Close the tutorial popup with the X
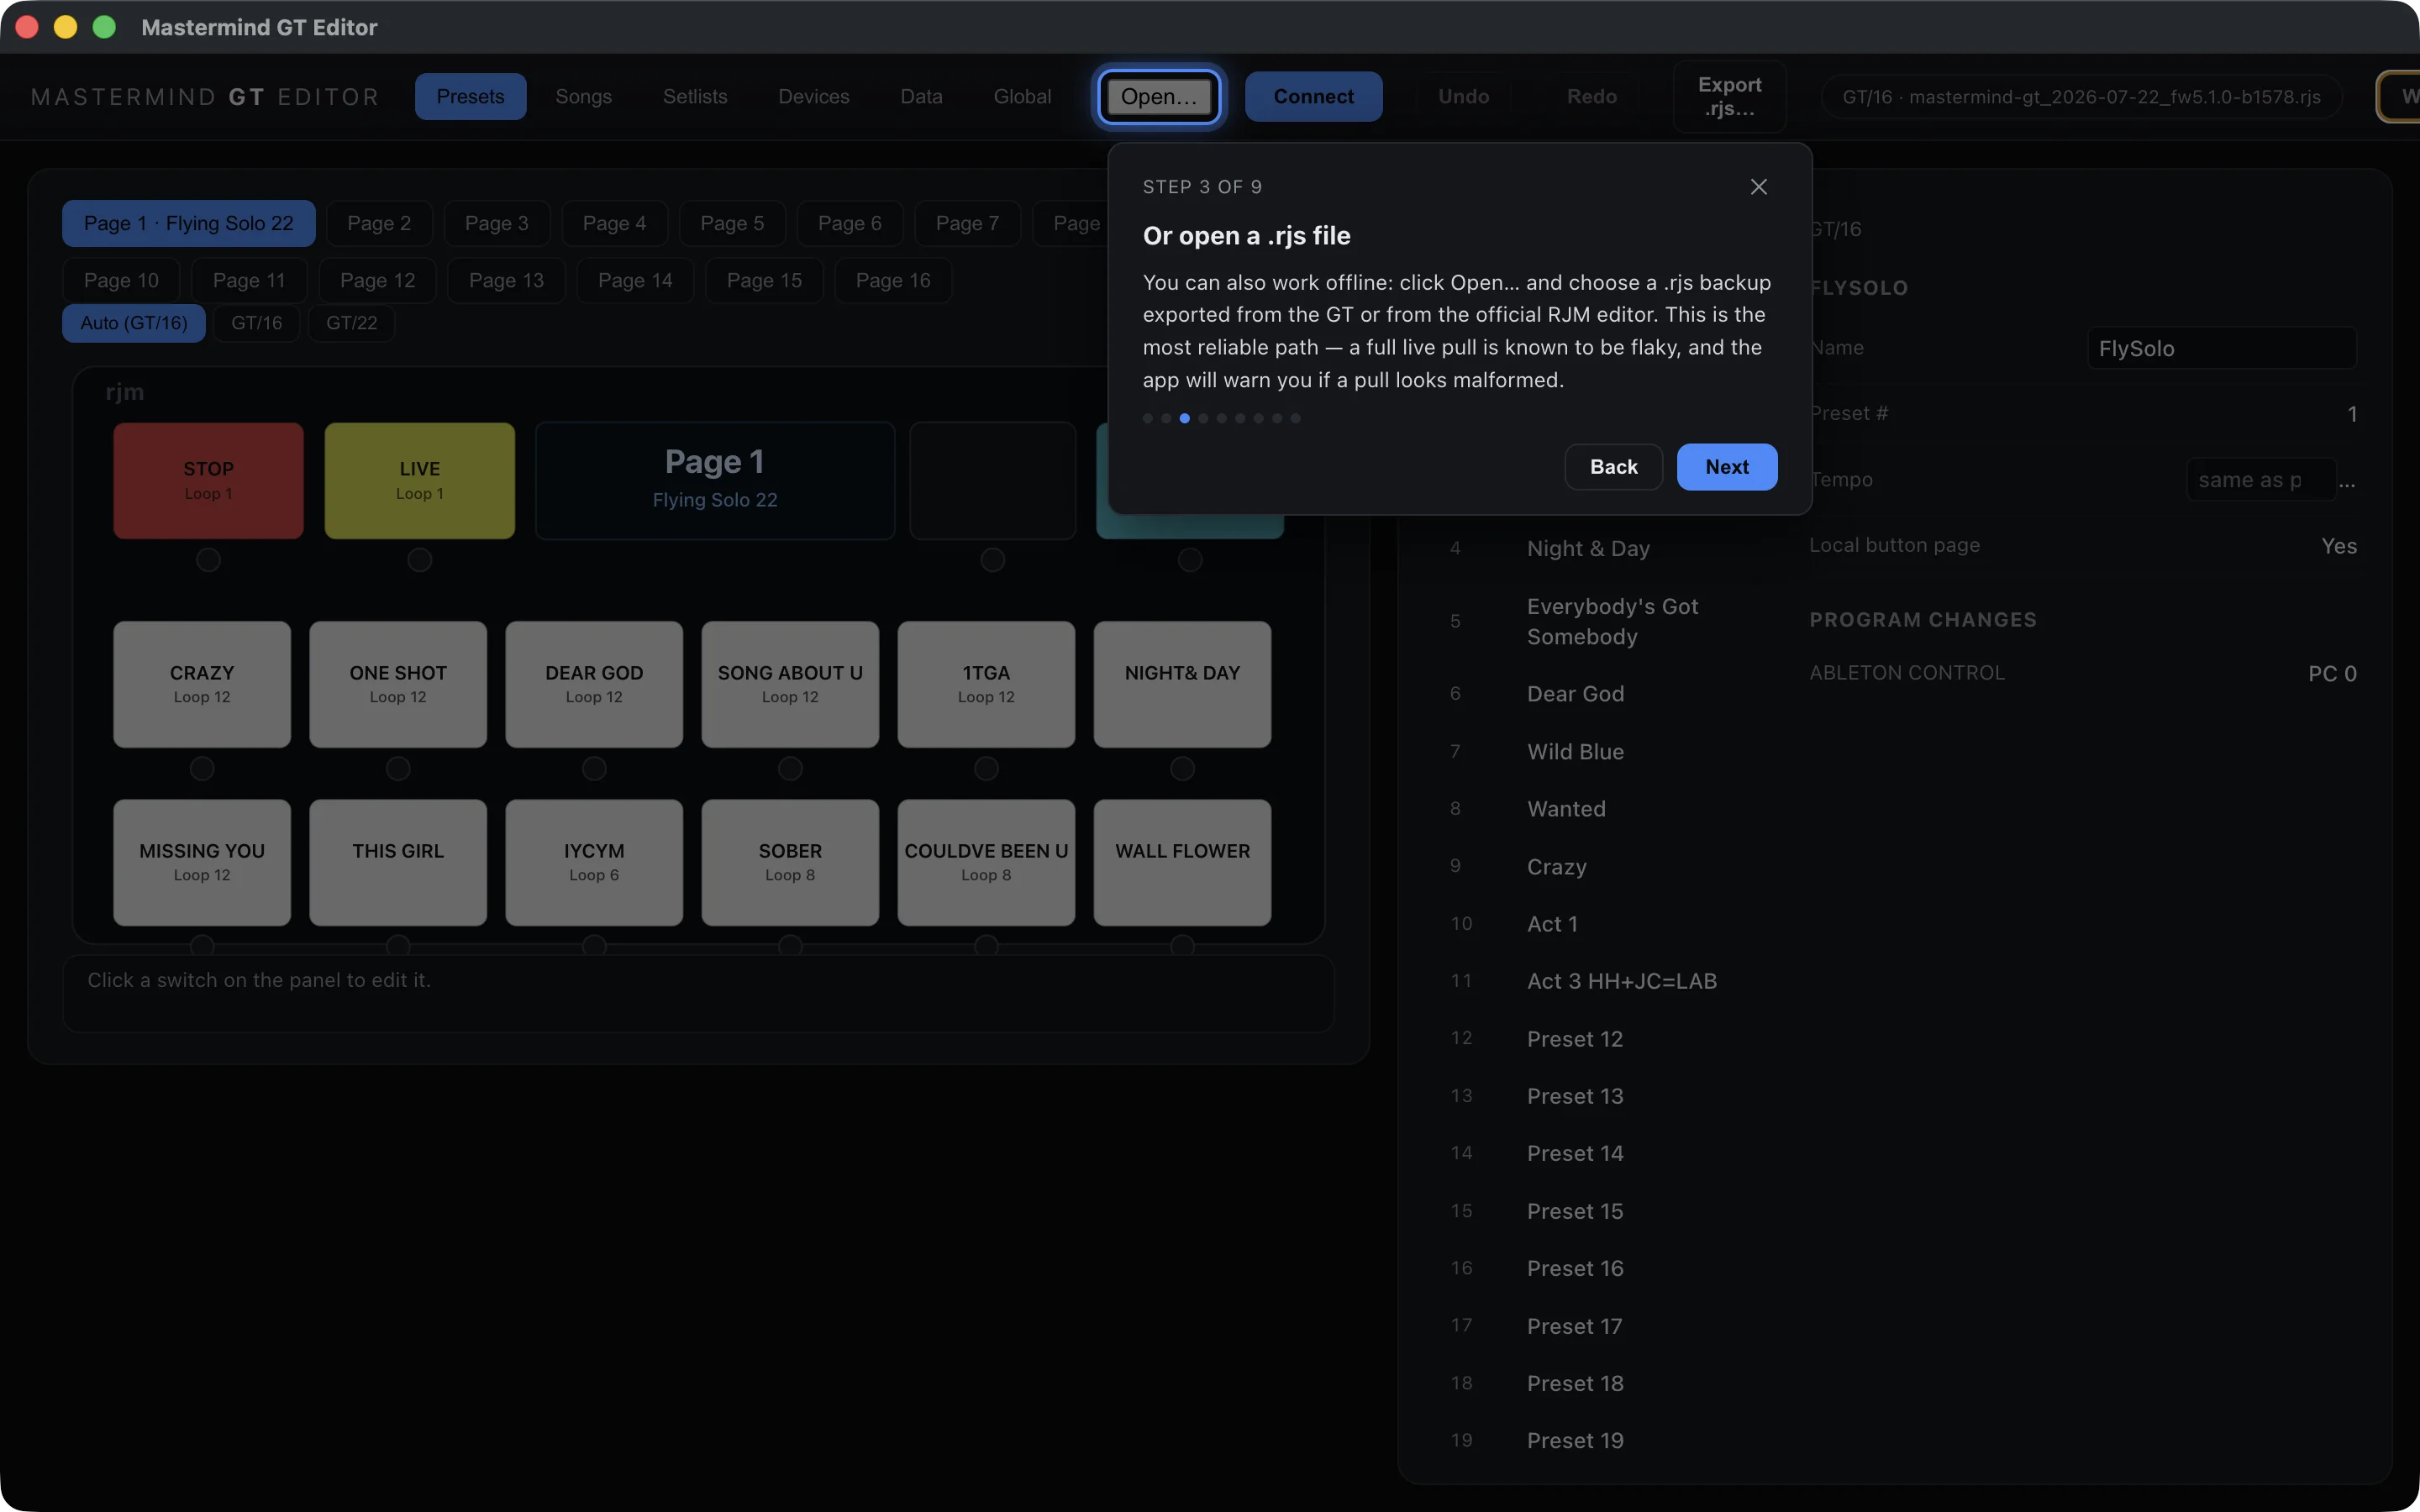 1758,187
